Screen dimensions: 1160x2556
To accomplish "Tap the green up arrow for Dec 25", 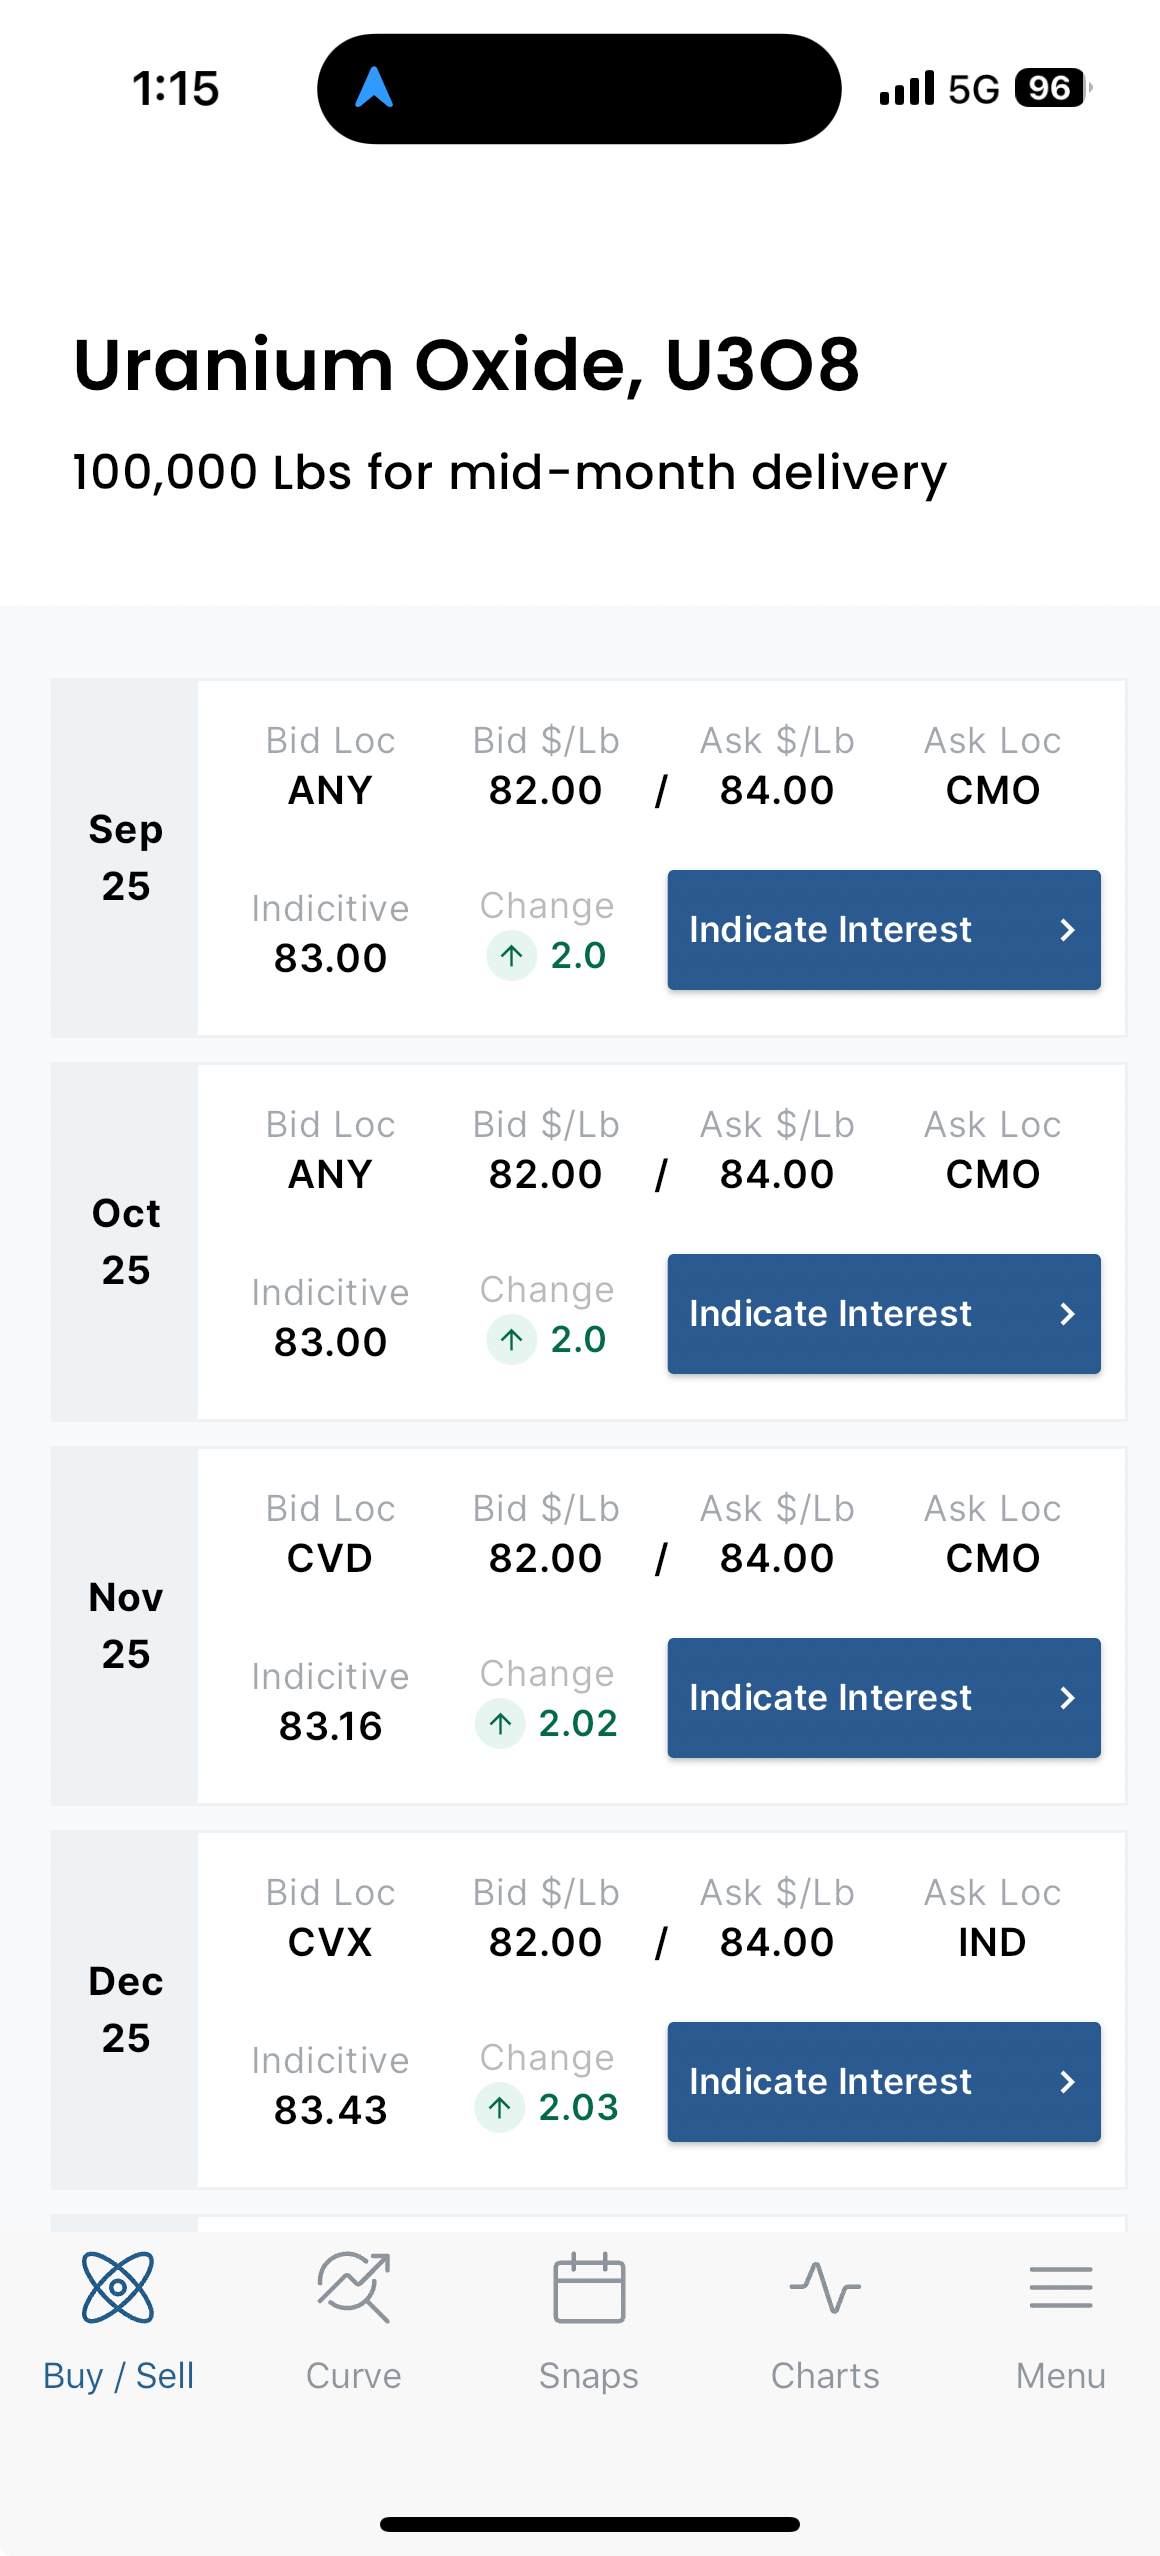I will click(x=500, y=2108).
